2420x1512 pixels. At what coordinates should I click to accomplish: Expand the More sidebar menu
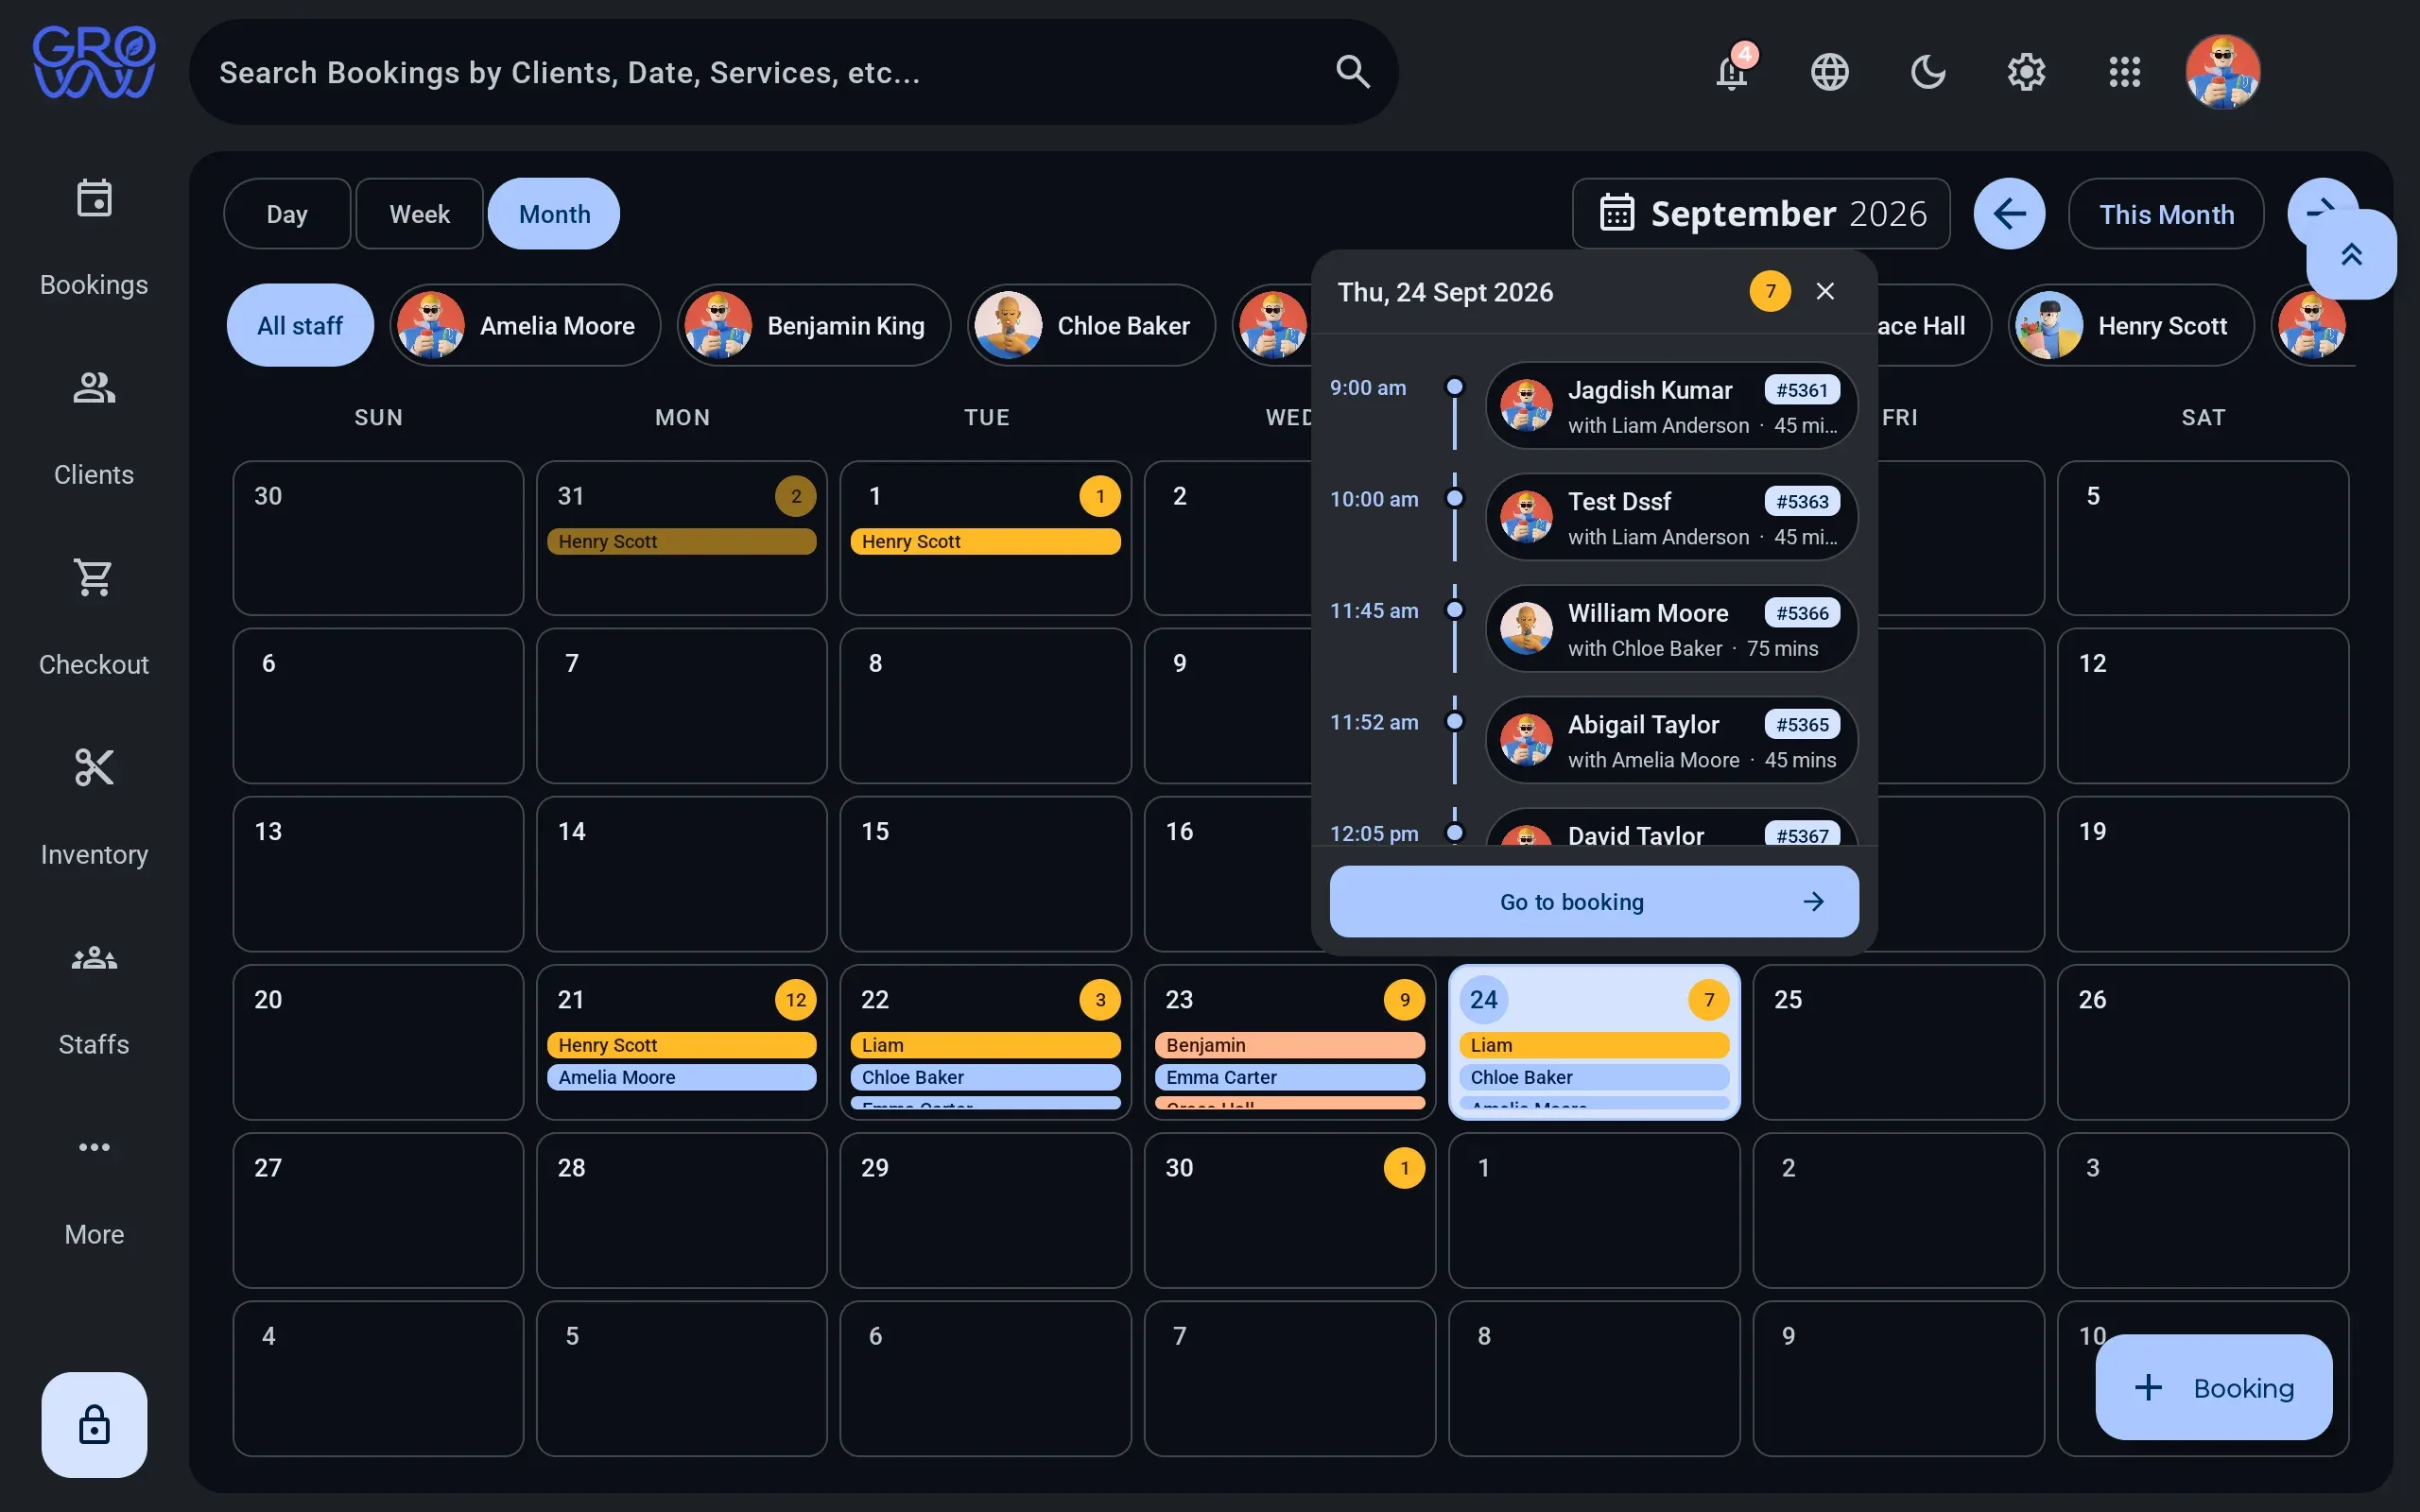point(94,1188)
